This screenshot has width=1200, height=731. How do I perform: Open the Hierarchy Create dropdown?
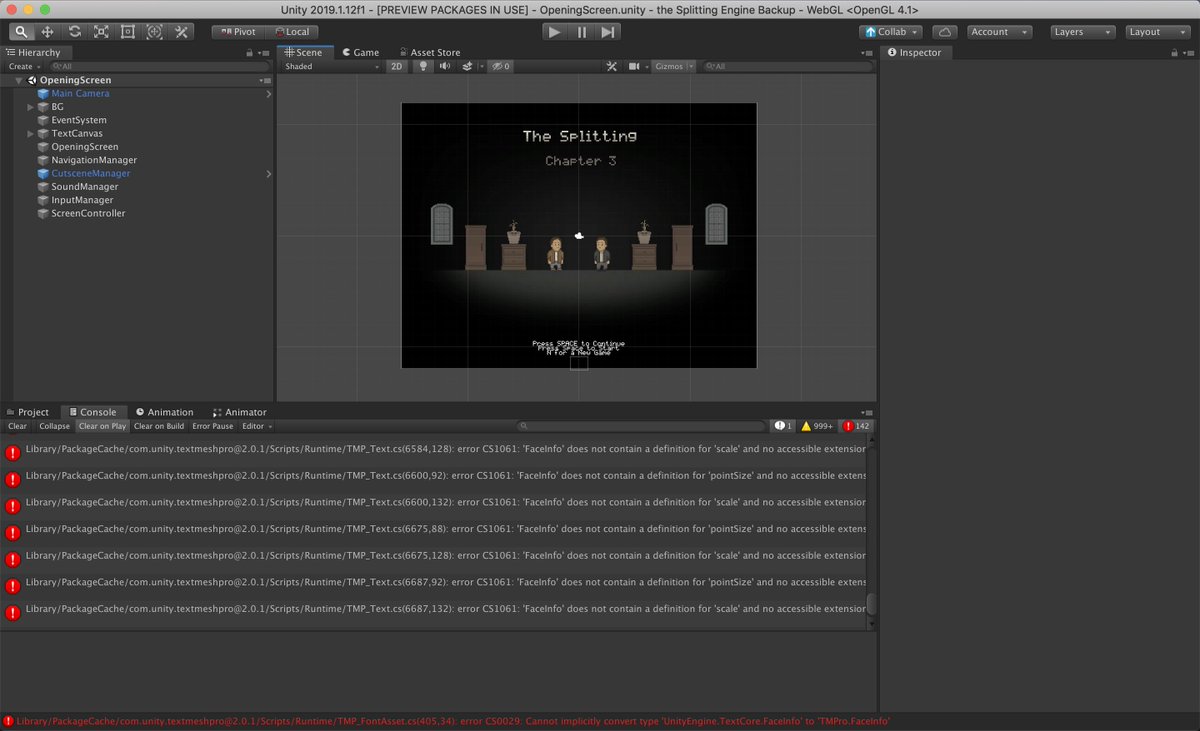tap(24, 66)
